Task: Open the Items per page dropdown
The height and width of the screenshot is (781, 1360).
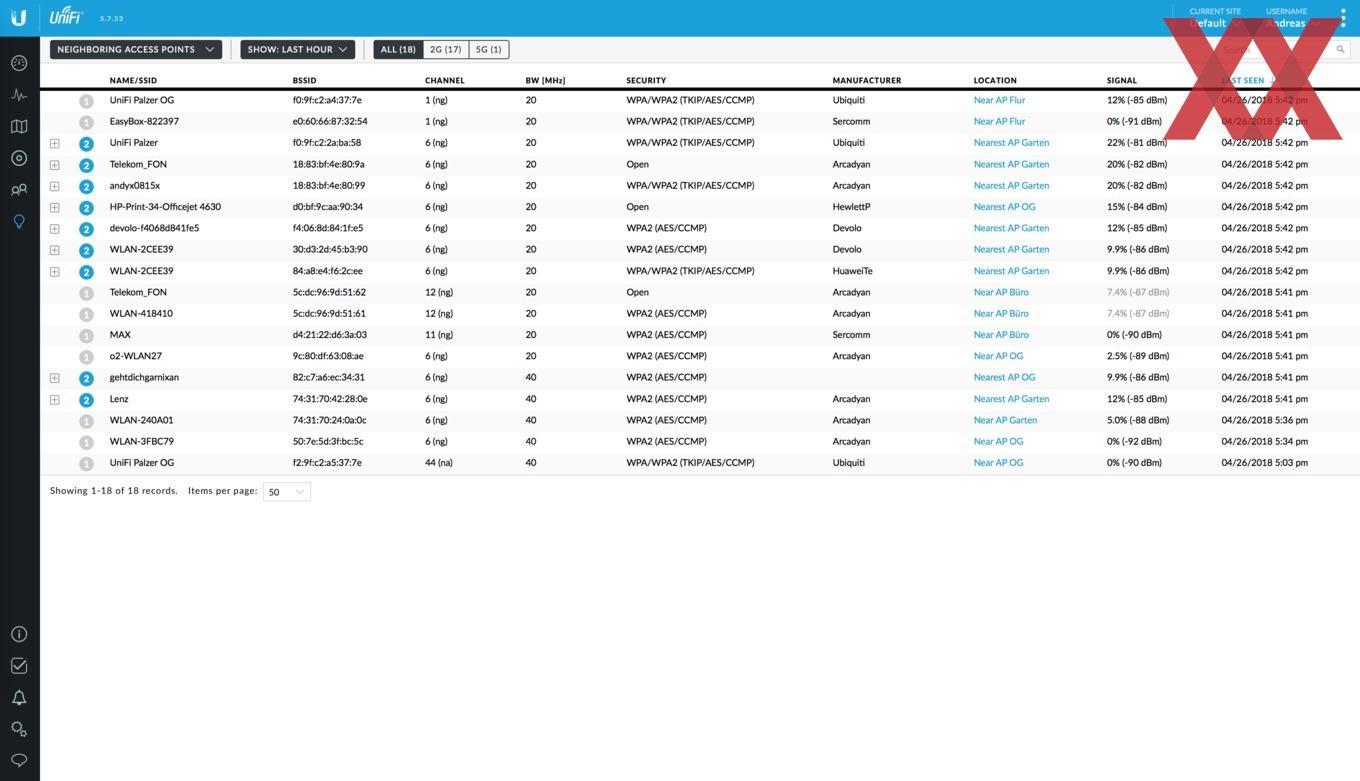Action: pyautogui.click(x=287, y=492)
